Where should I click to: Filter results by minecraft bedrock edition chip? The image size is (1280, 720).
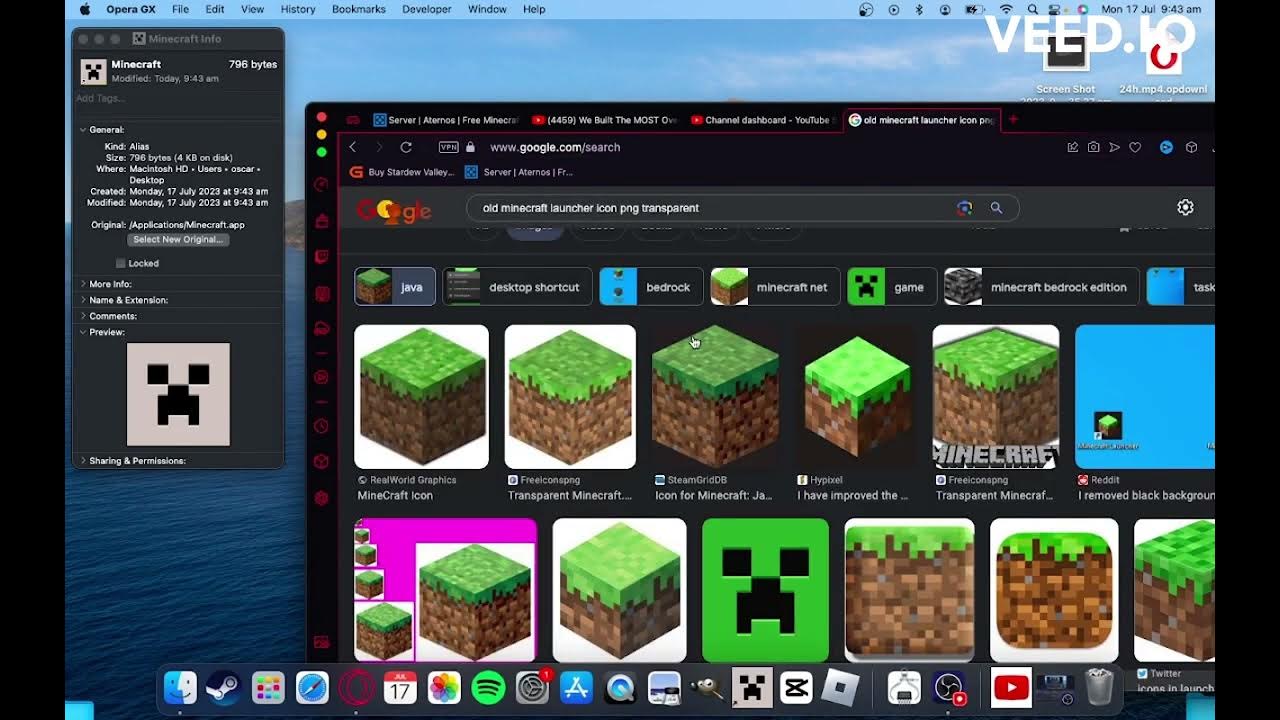coord(1041,287)
